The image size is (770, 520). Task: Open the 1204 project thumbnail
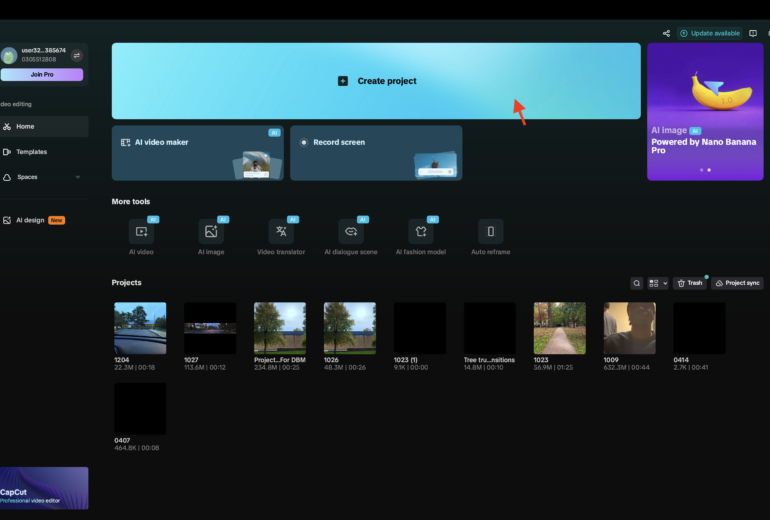click(x=140, y=328)
